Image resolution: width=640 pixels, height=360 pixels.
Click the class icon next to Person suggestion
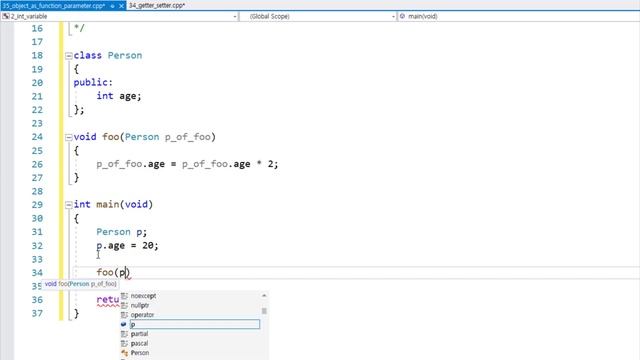point(124,353)
